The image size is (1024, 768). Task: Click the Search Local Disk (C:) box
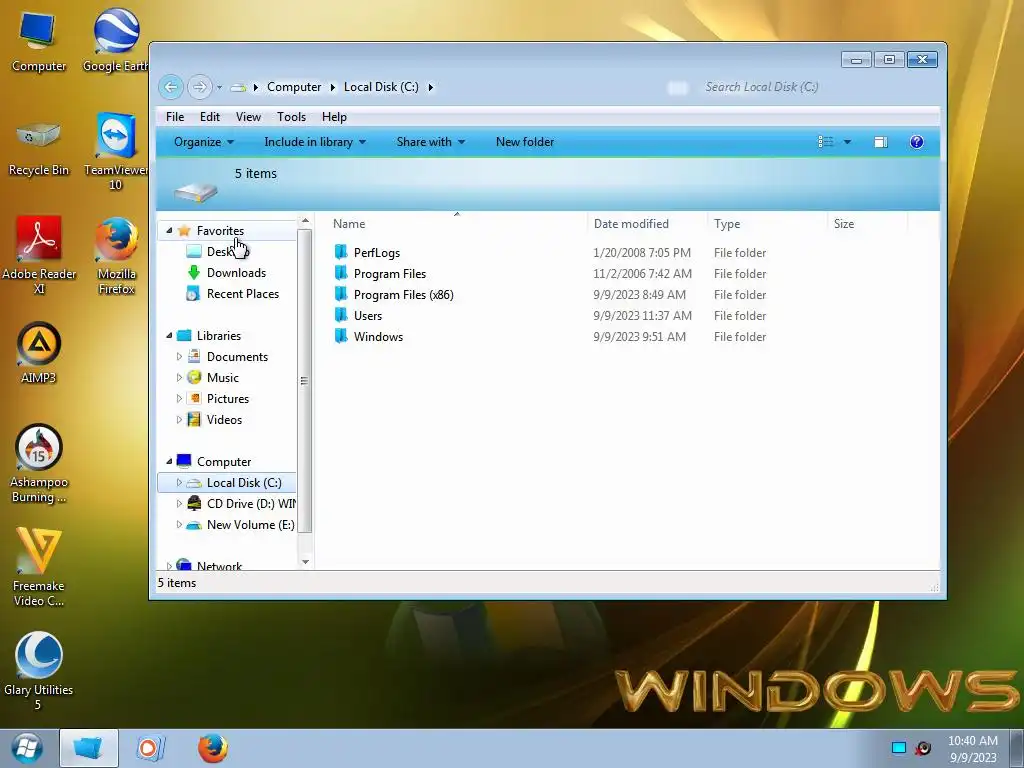point(802,87)
